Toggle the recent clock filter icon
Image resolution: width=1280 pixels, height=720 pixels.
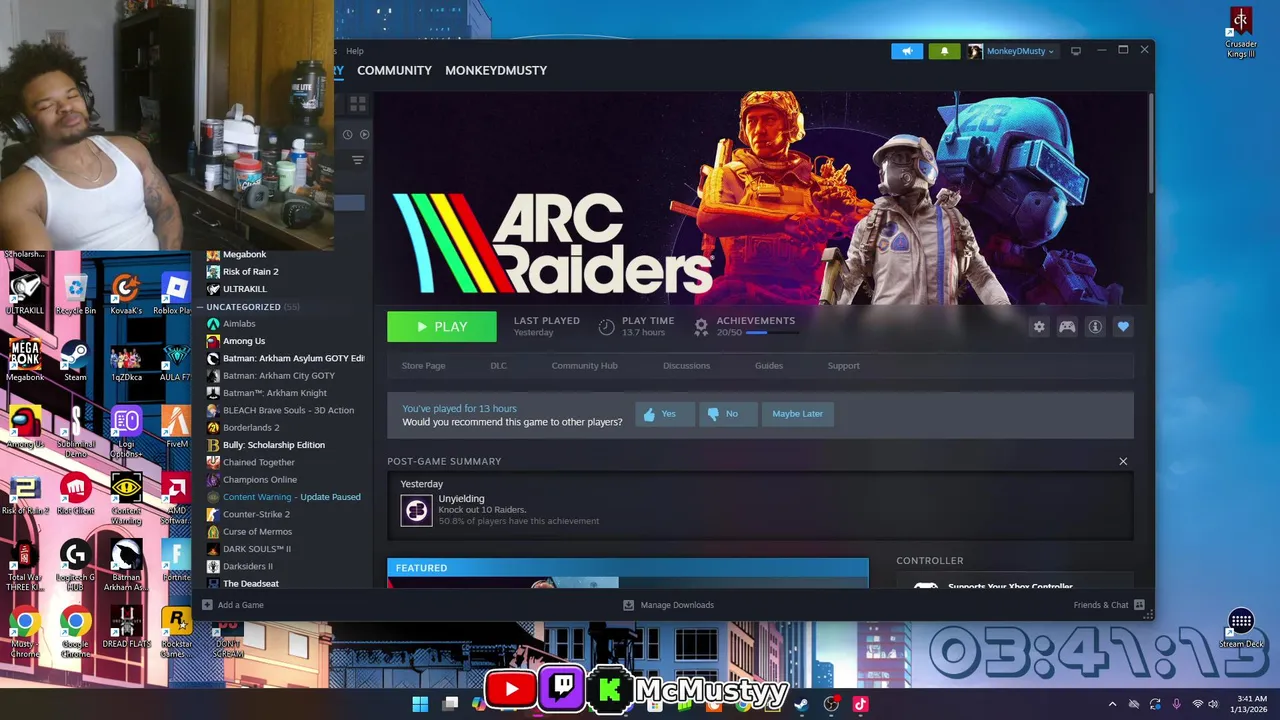(x=347, y=134)
